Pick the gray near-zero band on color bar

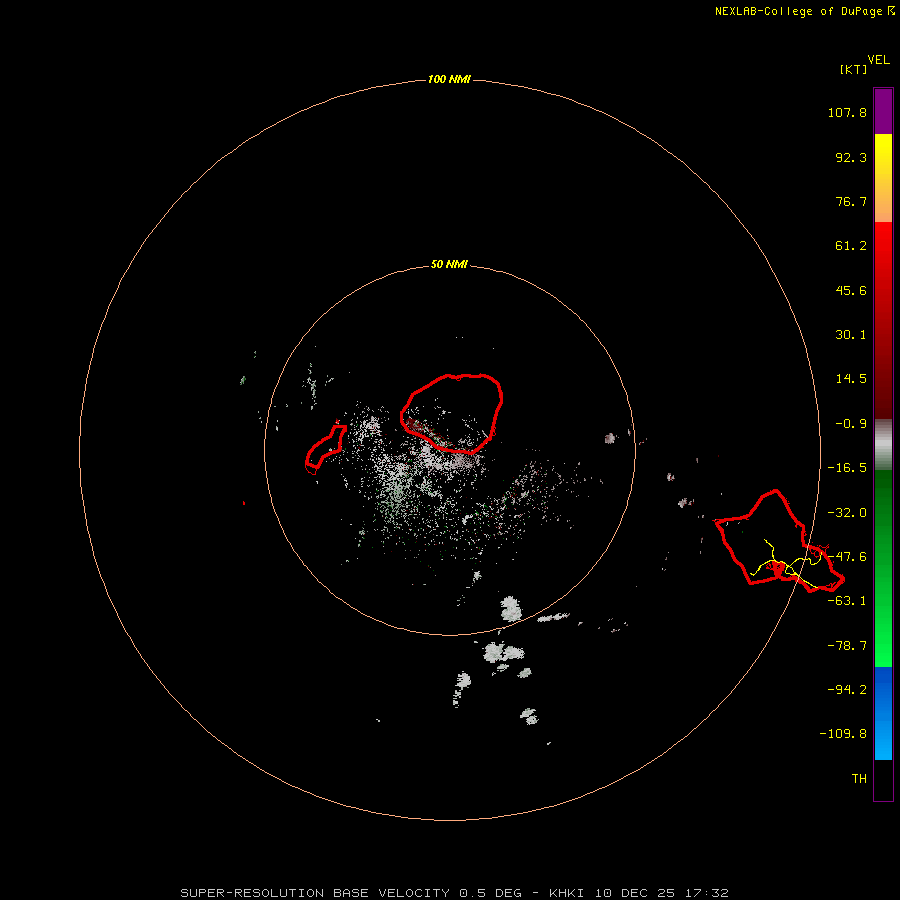[x=883, y=445]
